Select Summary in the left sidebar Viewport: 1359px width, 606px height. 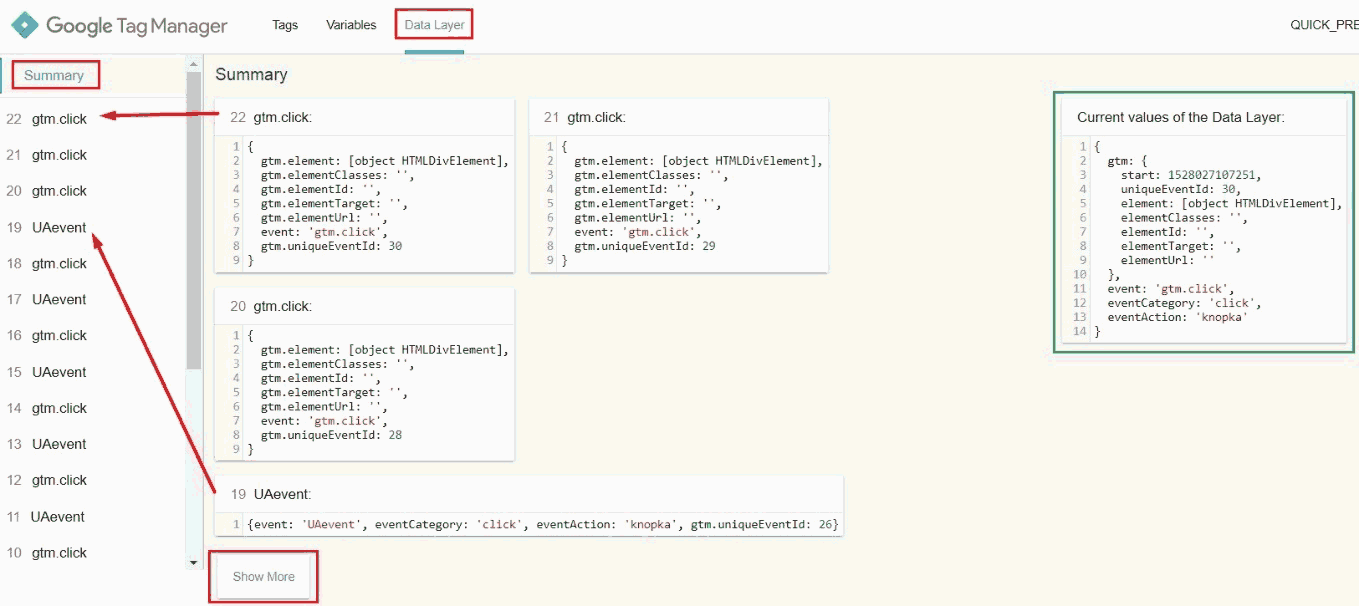click(54, 75)
